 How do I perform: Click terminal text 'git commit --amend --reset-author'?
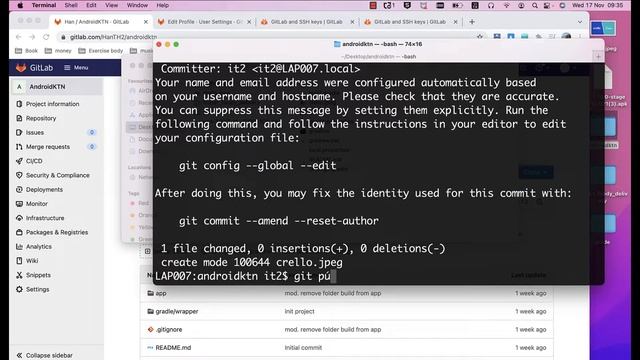pyautogui.click(x=279, y=221)
